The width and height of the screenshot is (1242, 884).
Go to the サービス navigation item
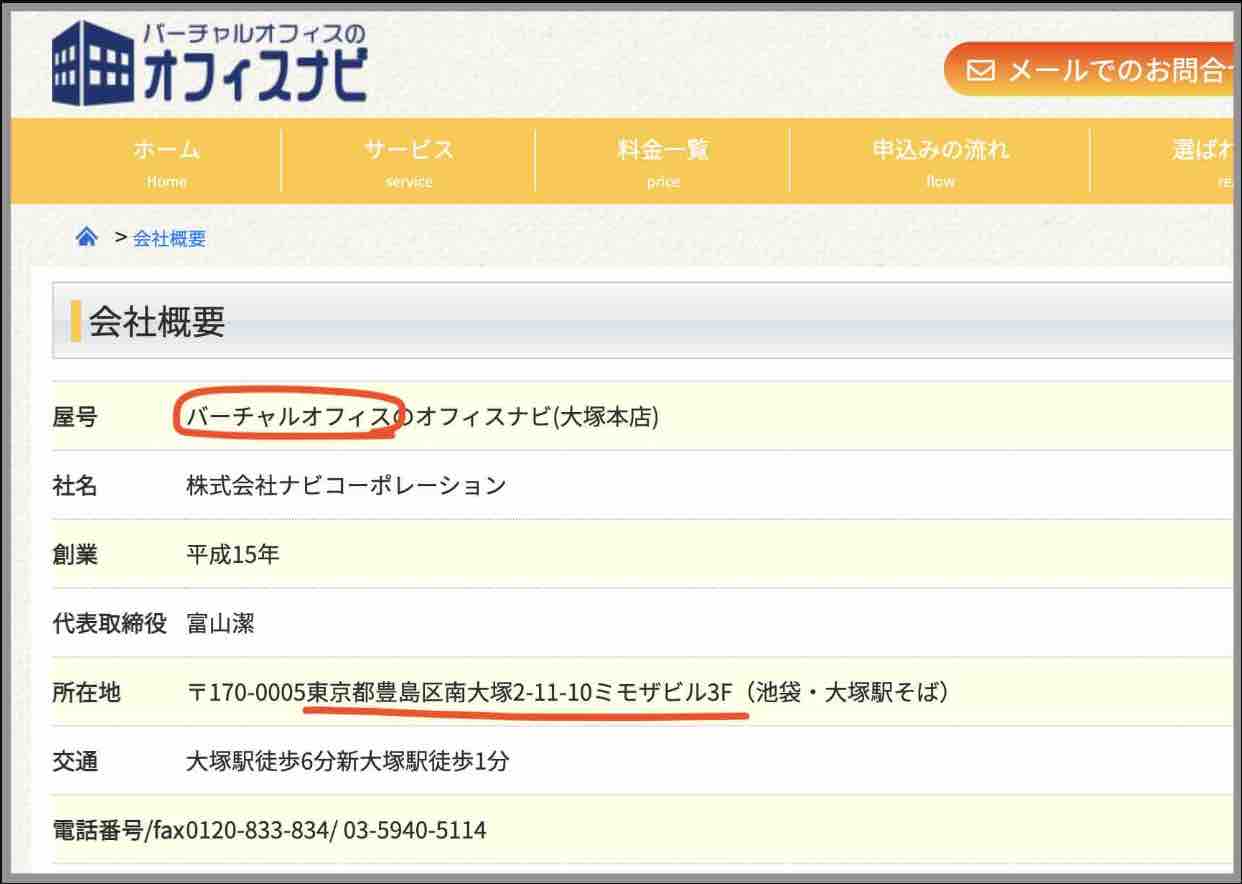click(408, 162)
